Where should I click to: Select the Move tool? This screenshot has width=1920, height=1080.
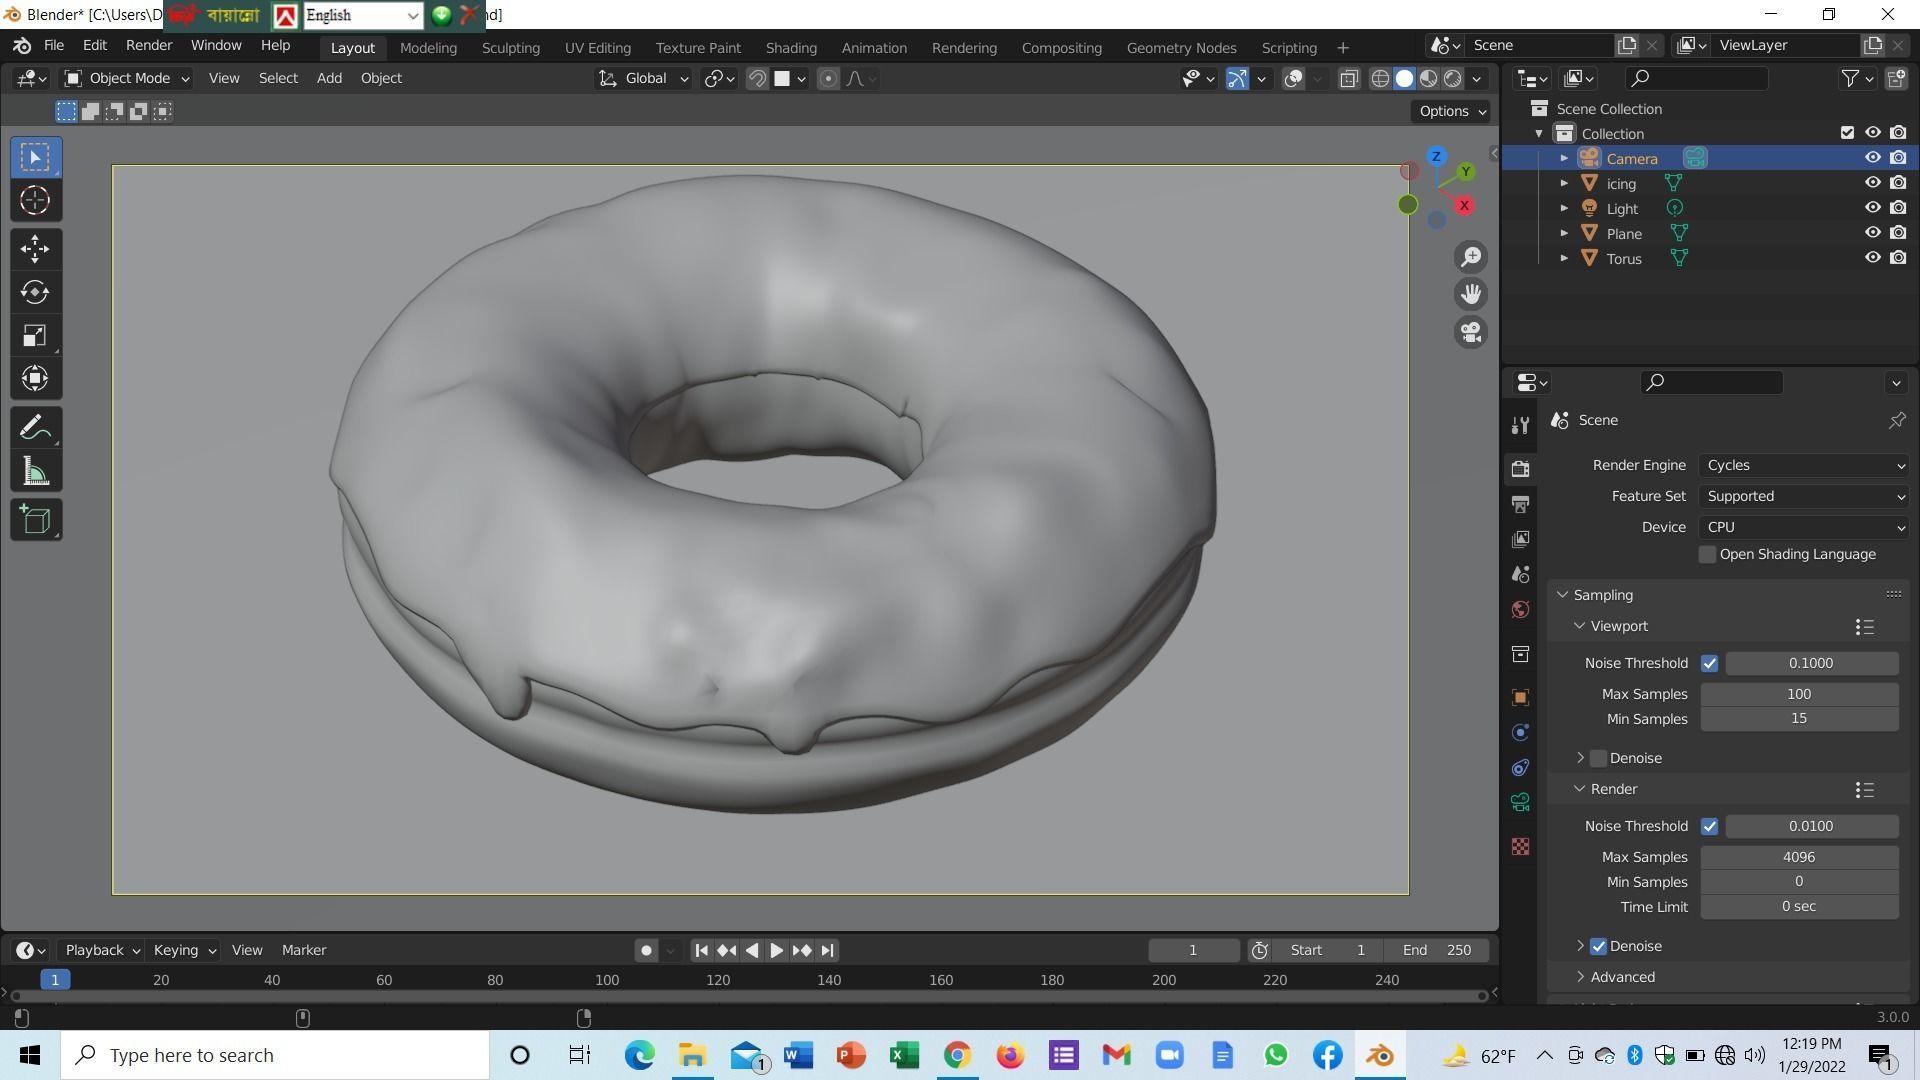point(35,248)
